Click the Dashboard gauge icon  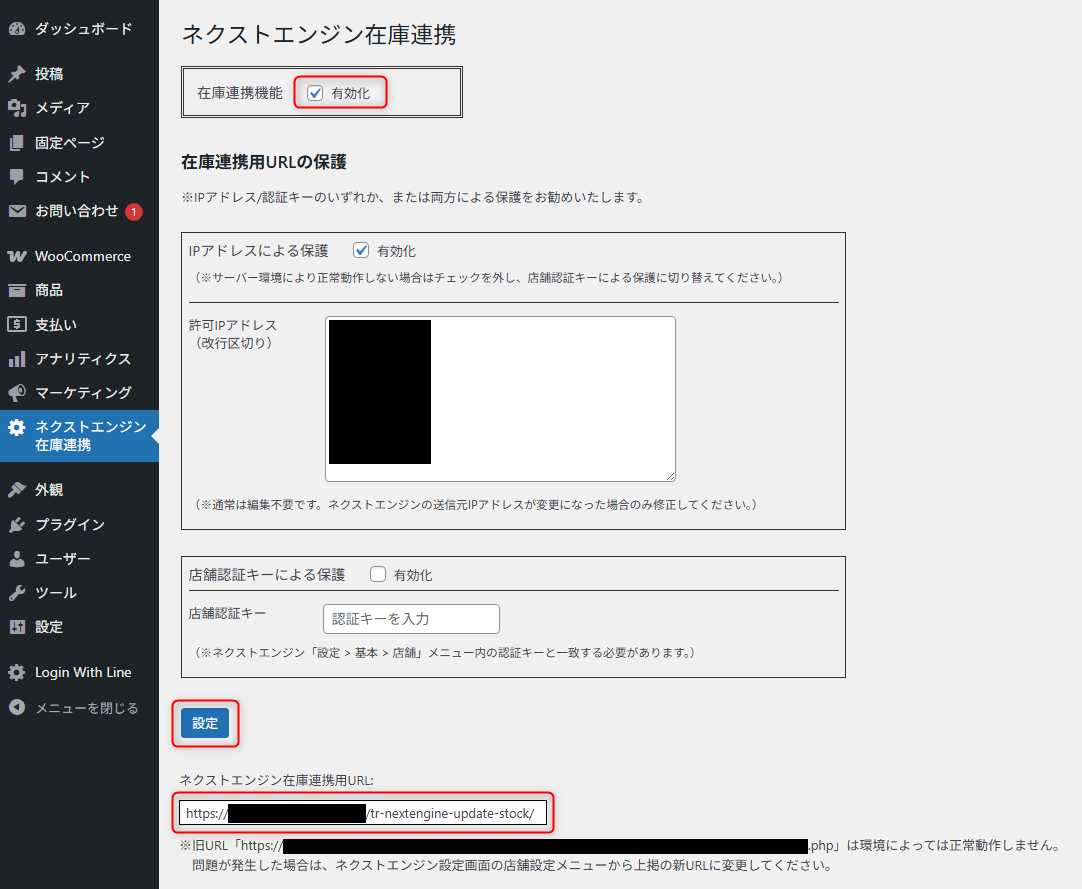coord(16,29)
